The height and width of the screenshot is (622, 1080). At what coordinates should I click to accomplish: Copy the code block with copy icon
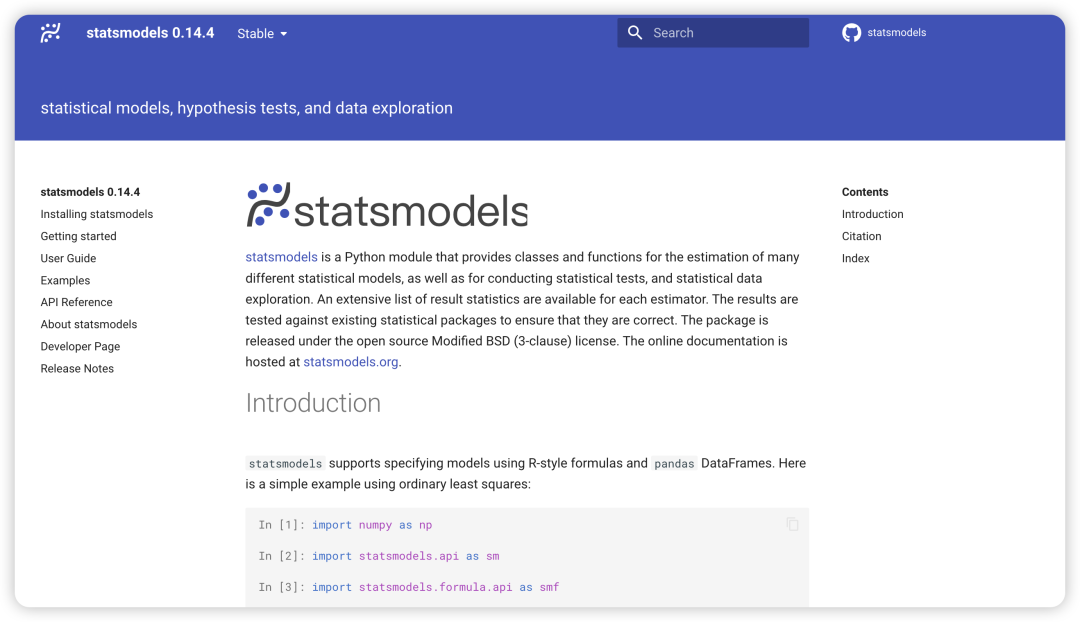[x=792, y=524]
